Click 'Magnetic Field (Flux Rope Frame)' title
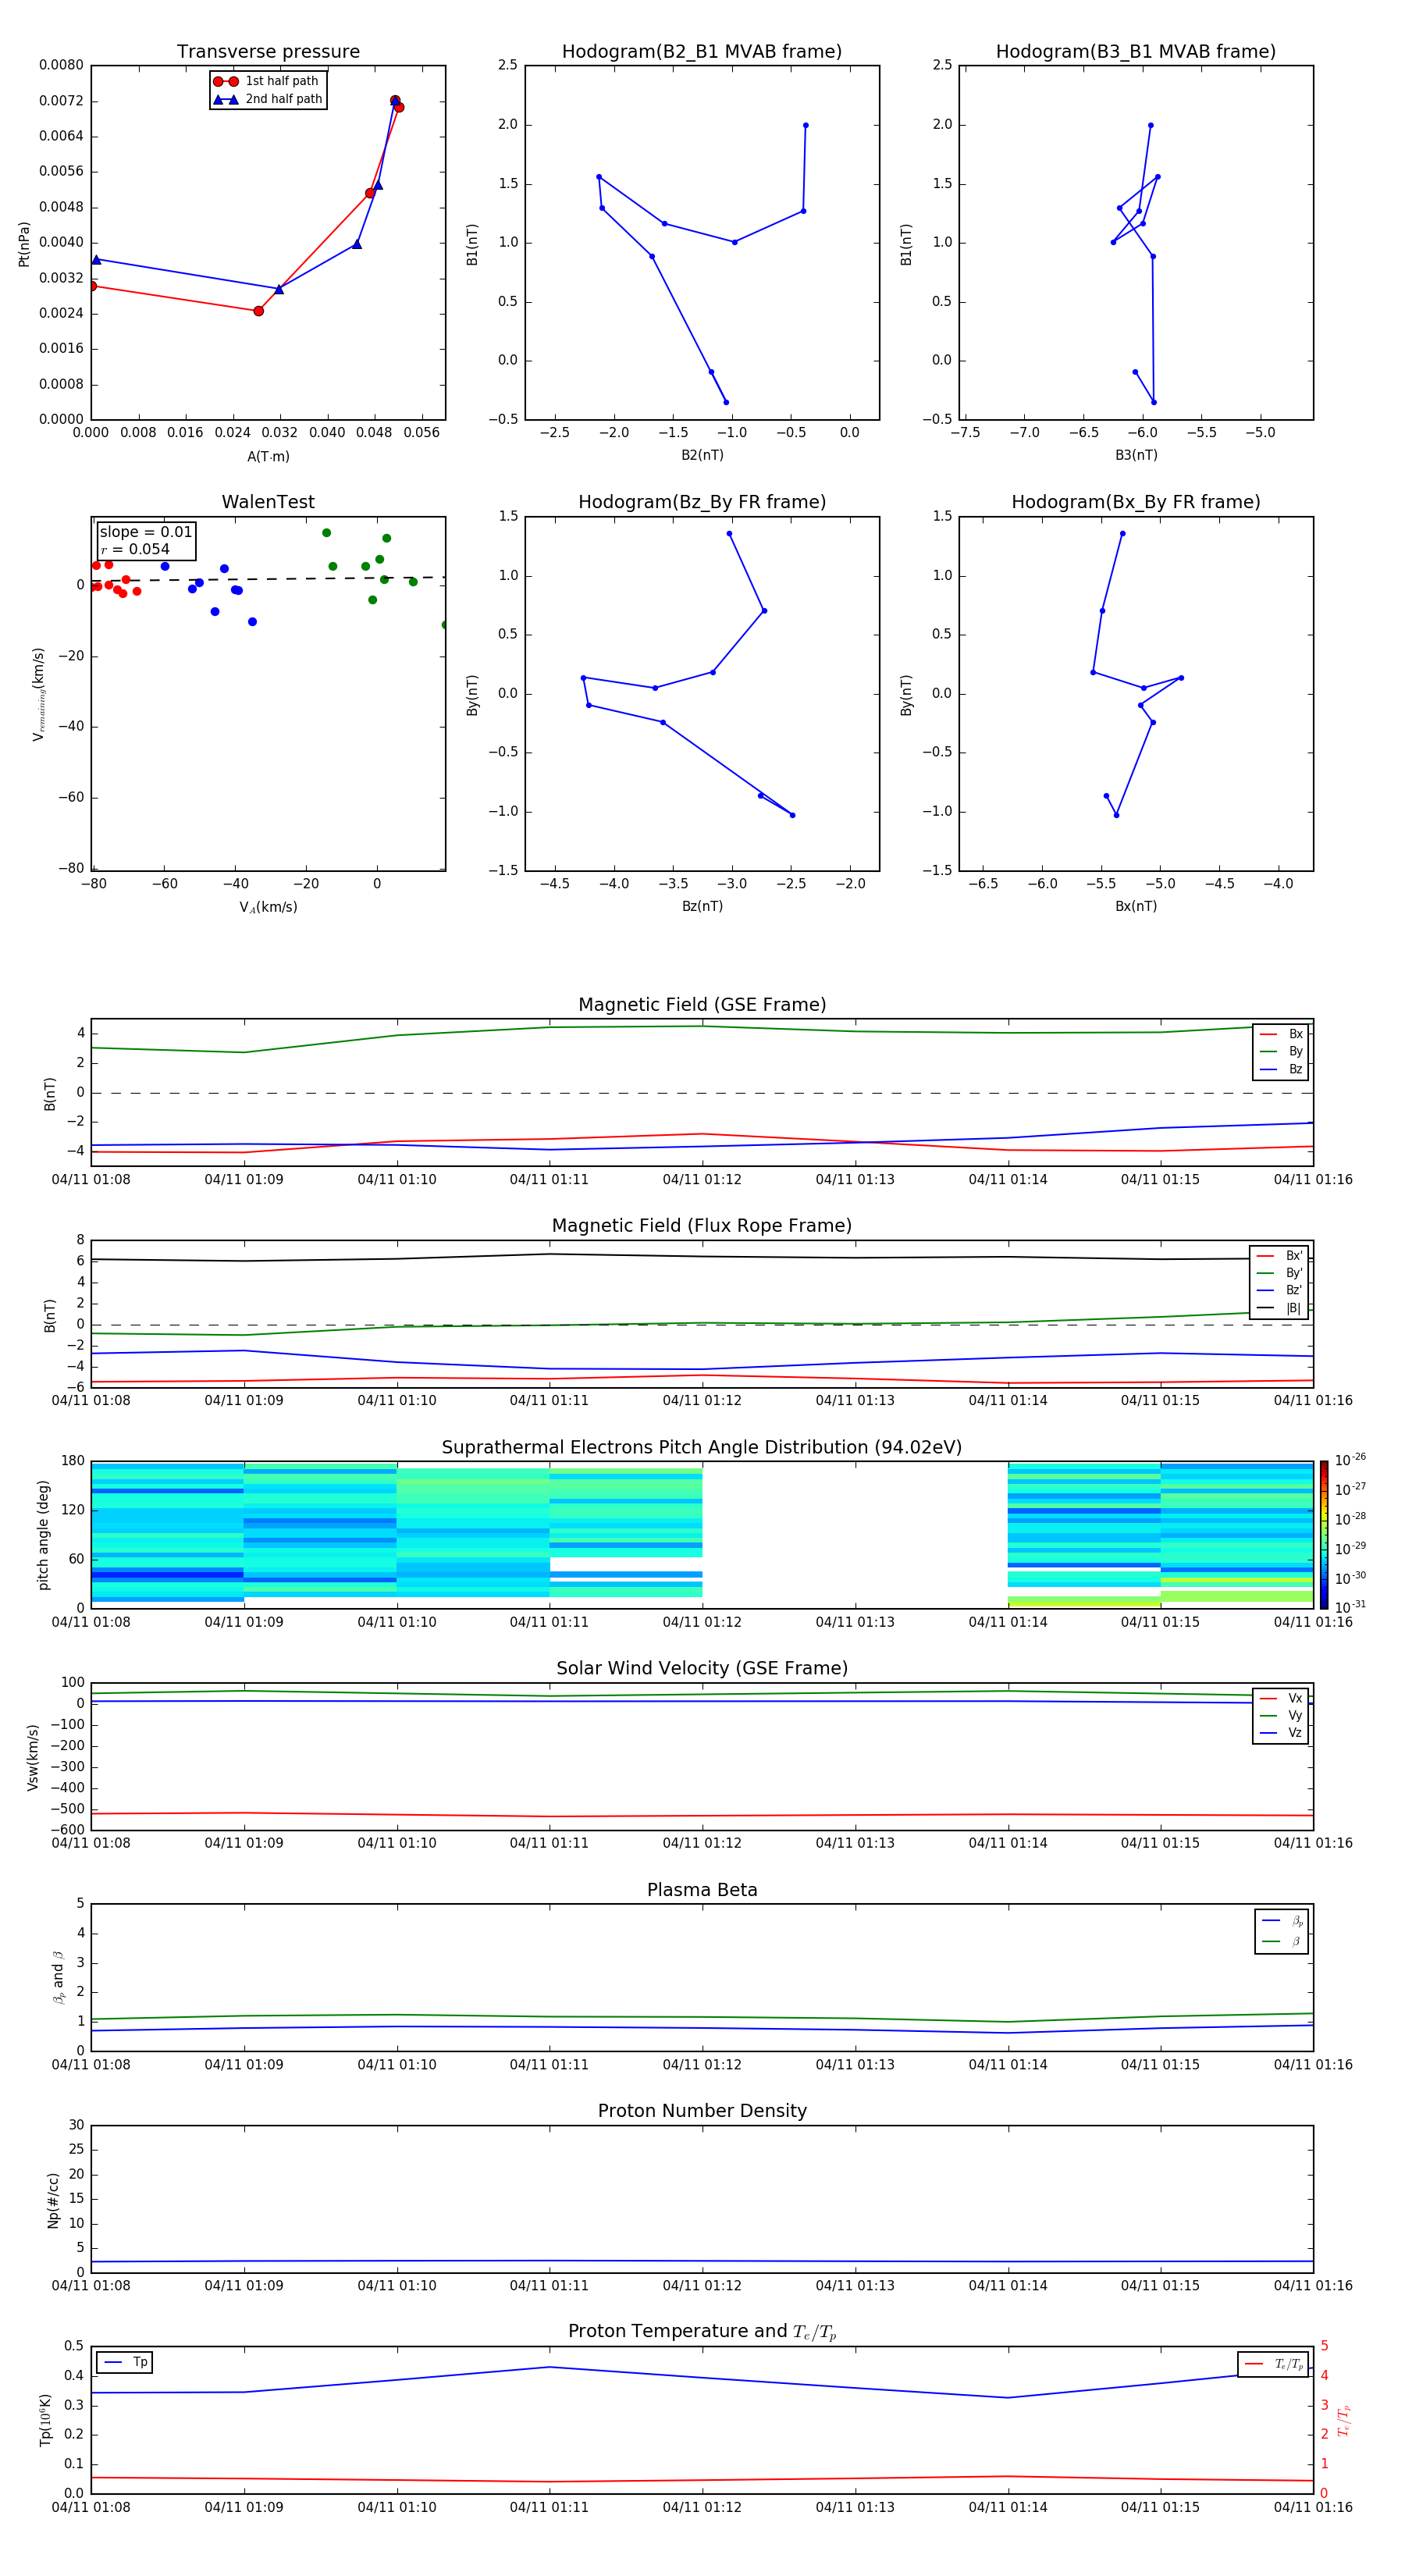1405x2576 pixels. [x=702, y=1226]
